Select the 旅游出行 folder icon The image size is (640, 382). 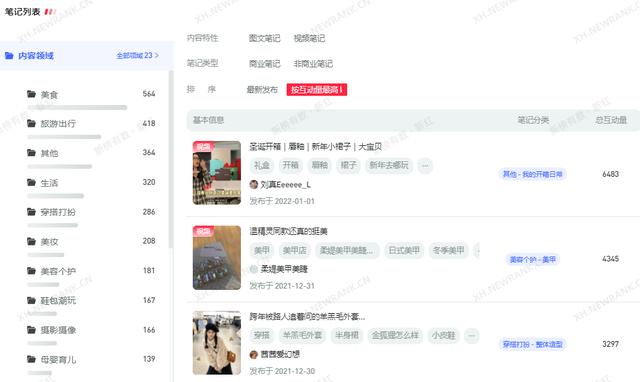[31, 123]
